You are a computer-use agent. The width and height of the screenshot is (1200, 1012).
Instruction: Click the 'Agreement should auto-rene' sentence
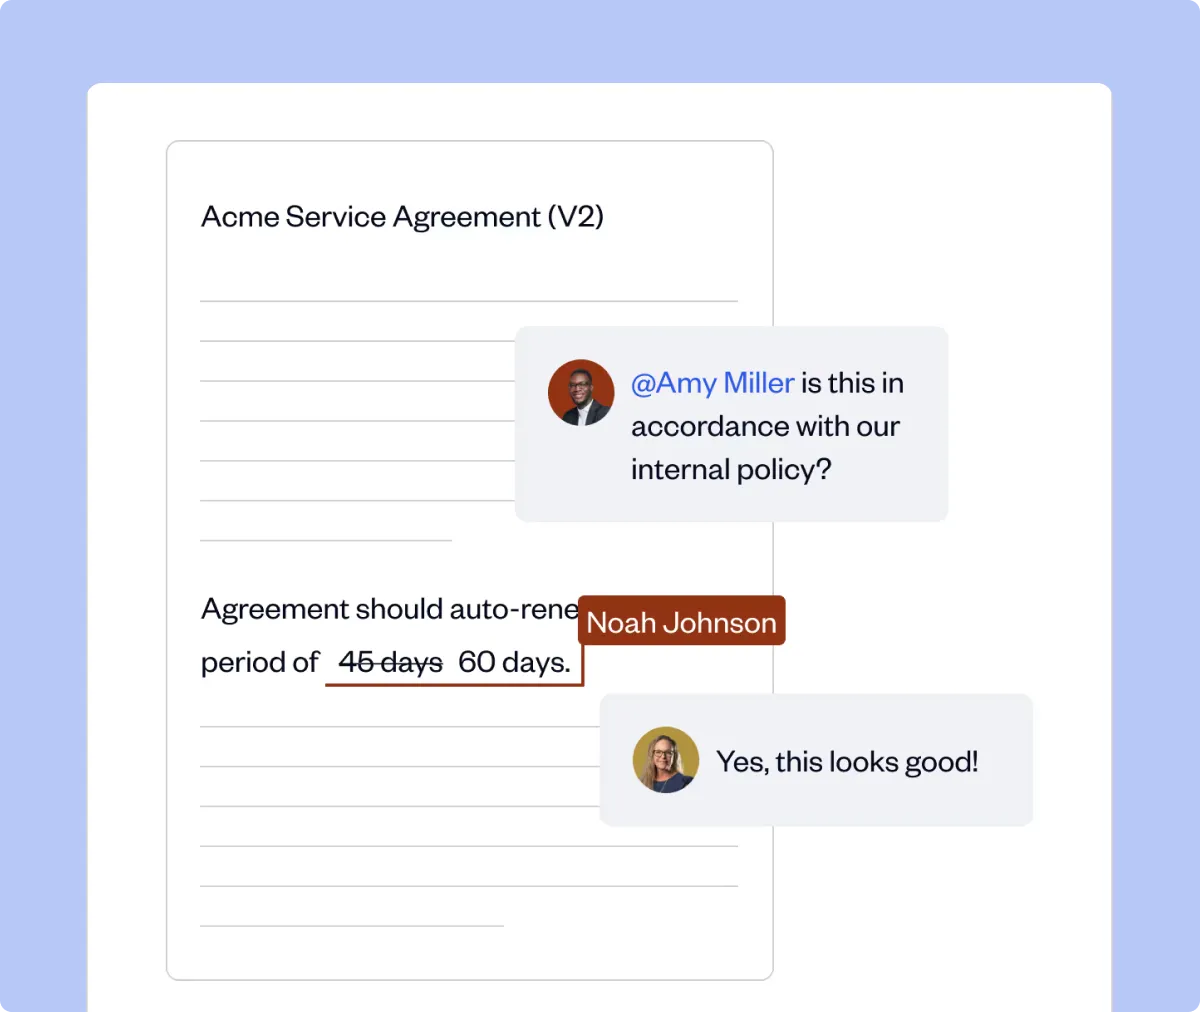click(x=390, y=609)
